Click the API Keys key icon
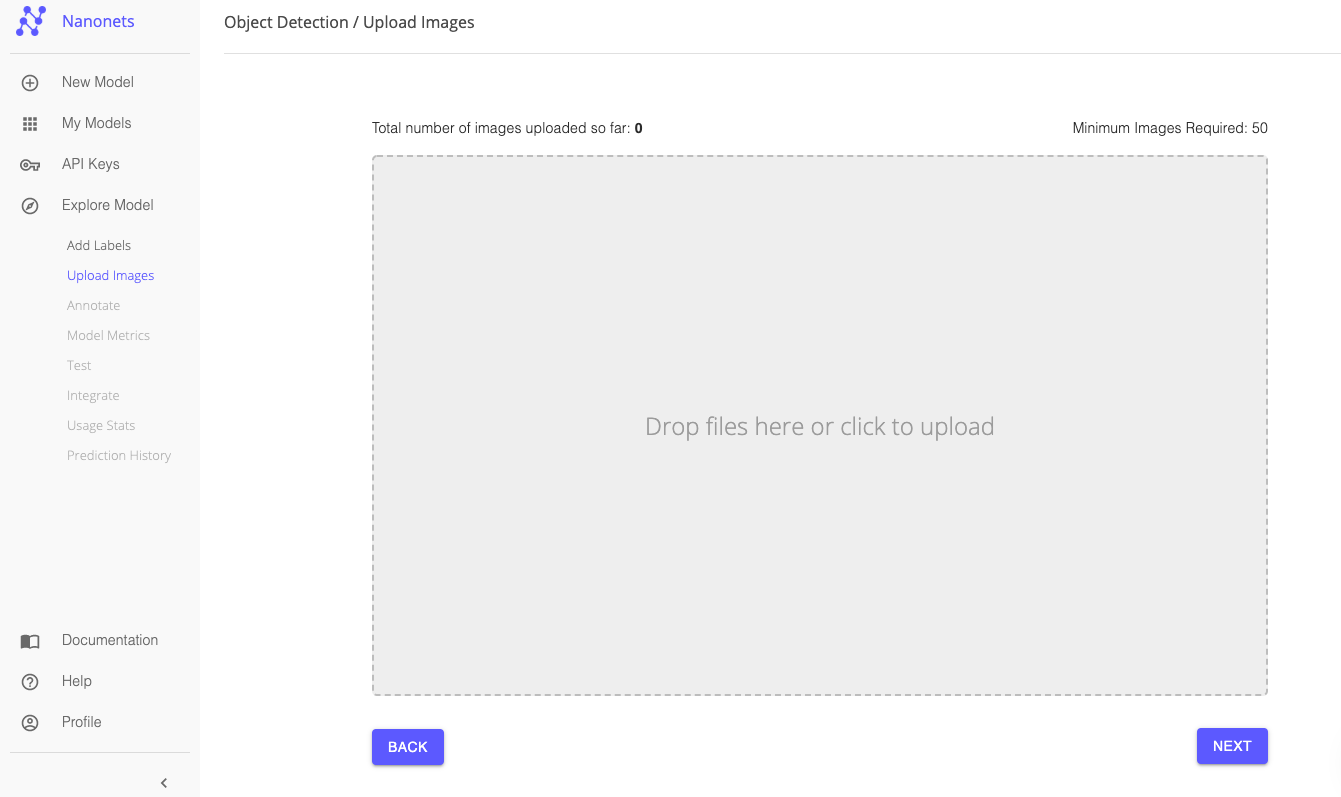 point(30,165)
